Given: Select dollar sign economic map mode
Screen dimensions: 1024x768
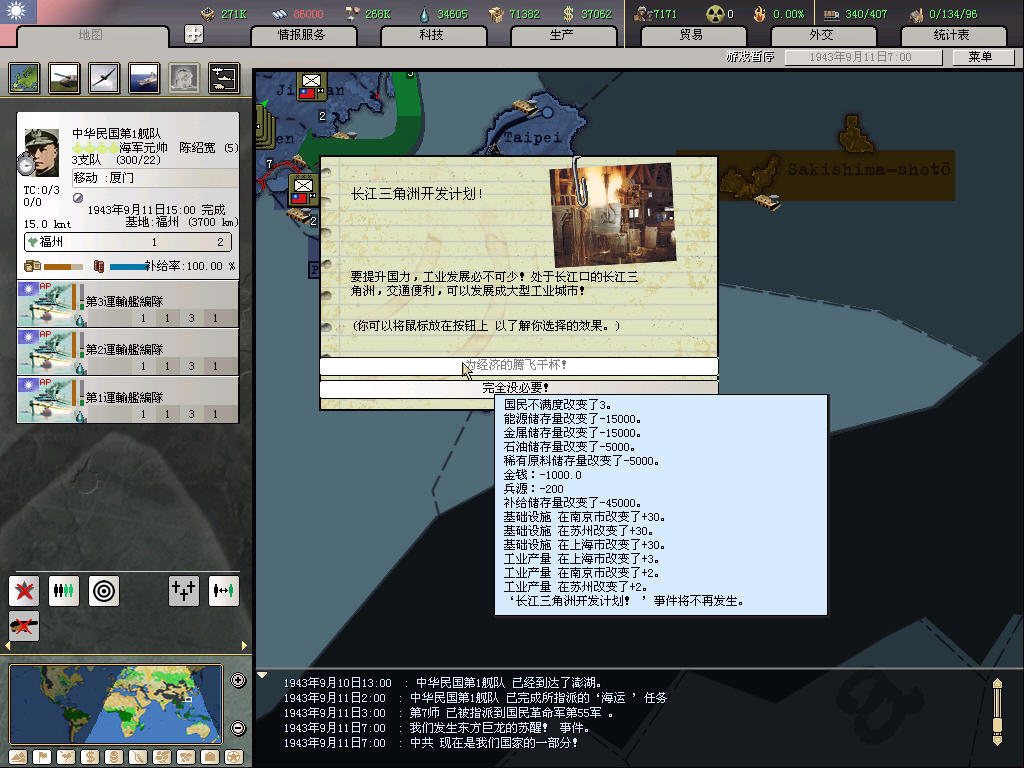Looking at the screenshot, I should point(89,757).
